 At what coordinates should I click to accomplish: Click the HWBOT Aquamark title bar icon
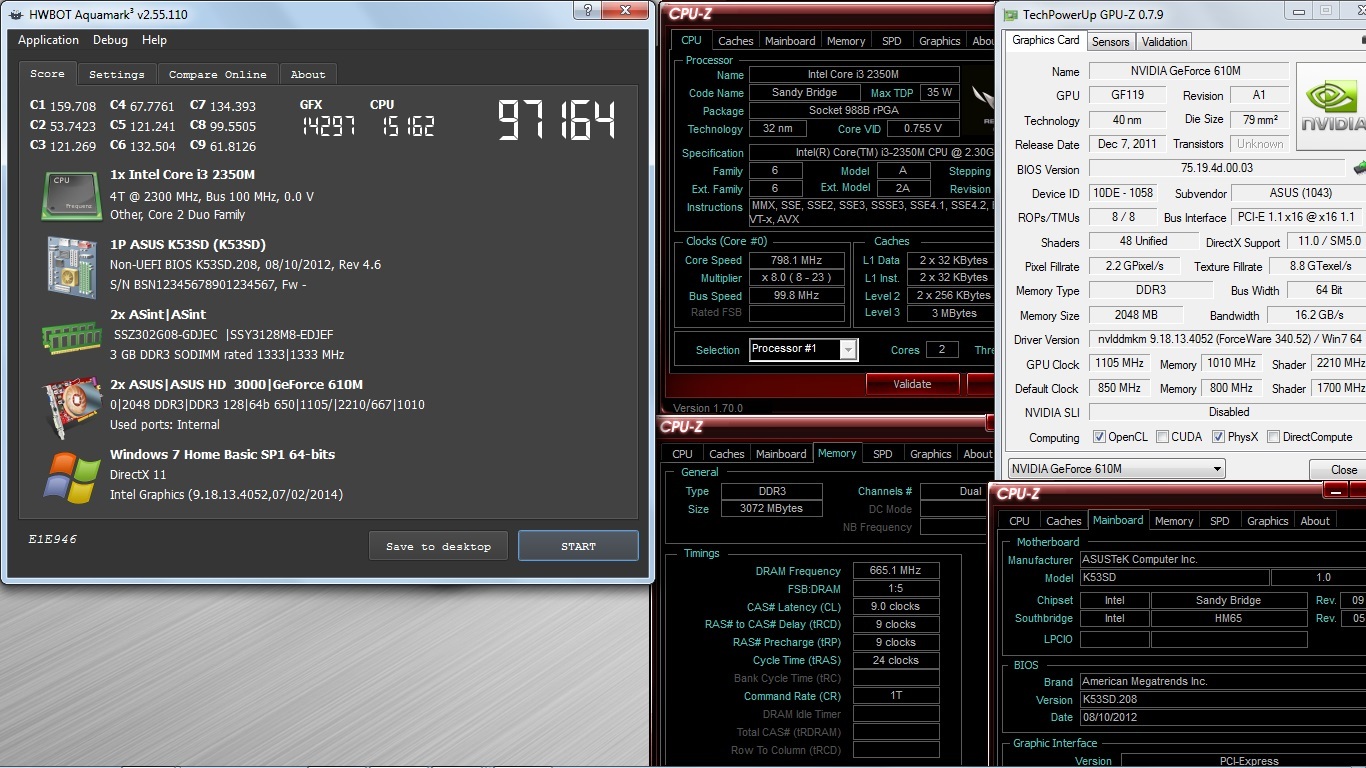[x=16, y=14]
